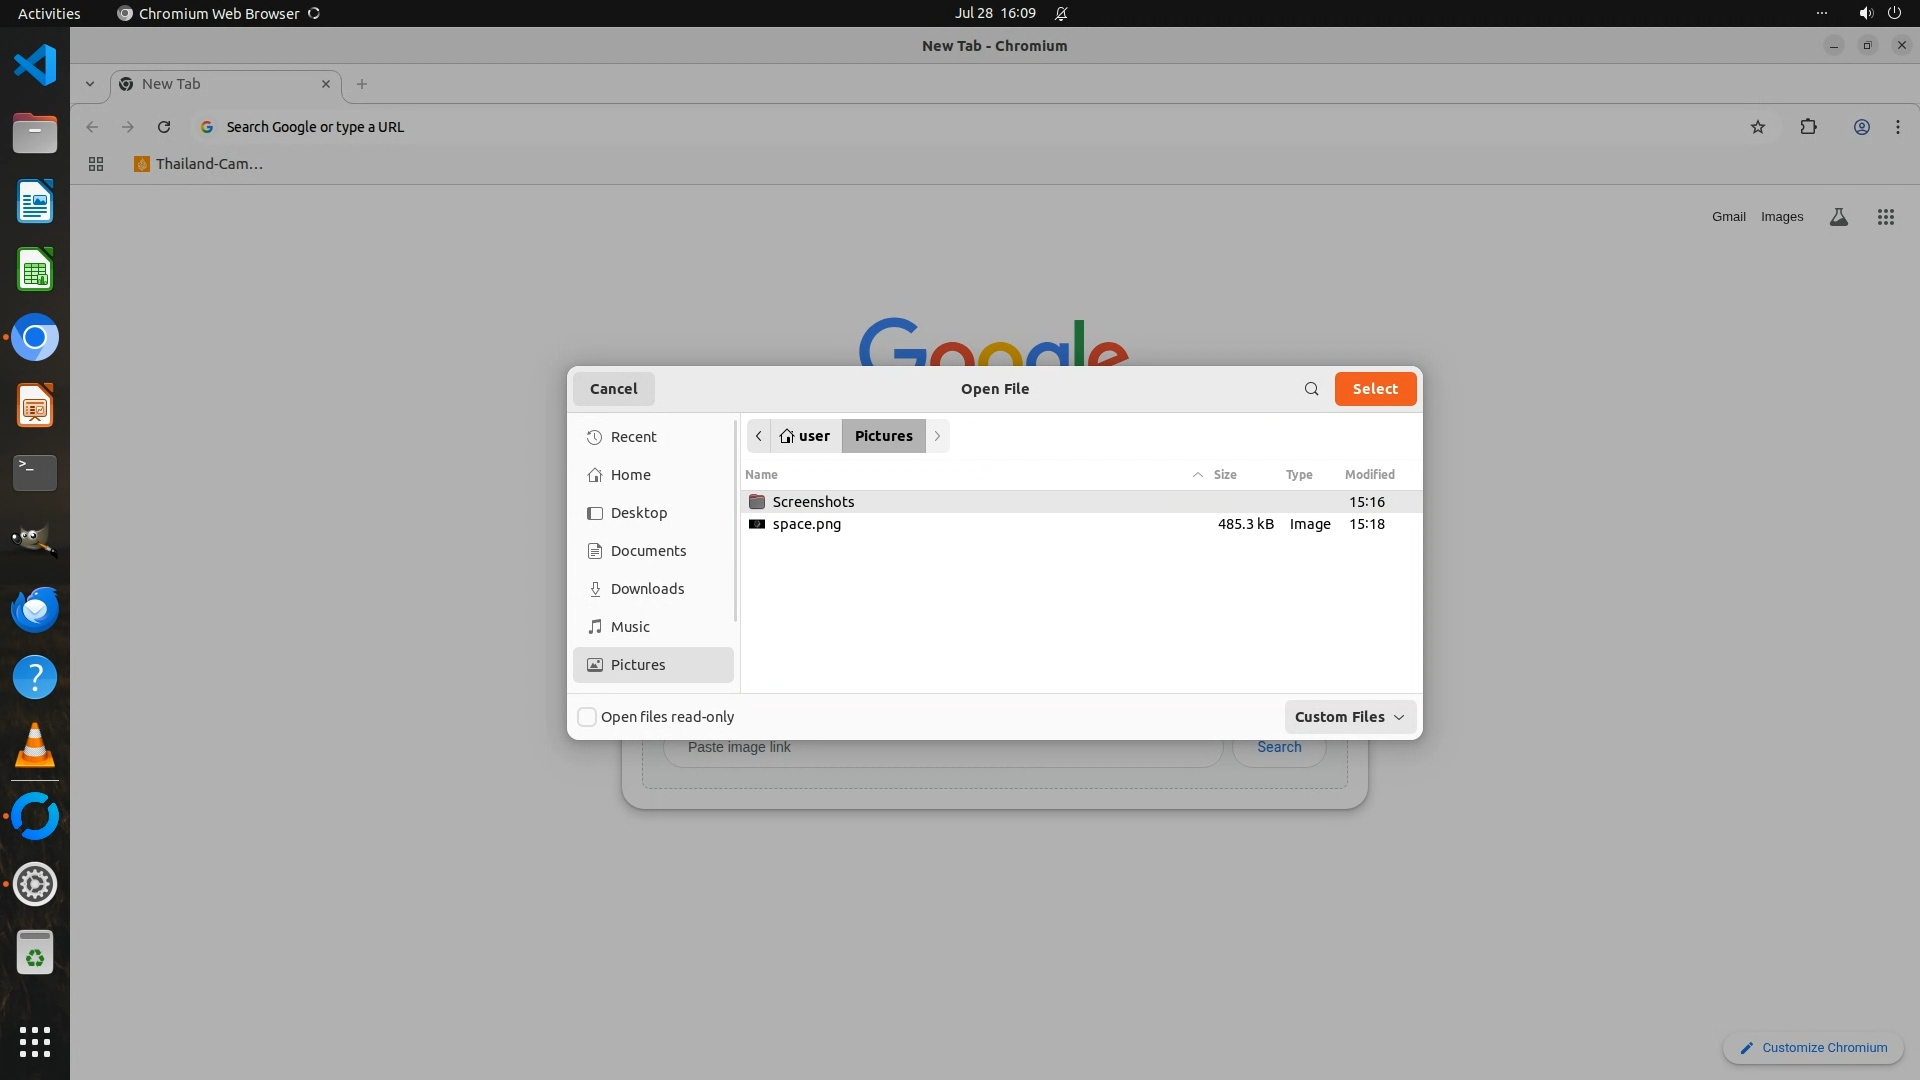Click the Search Labs flask icon
Viewport: 1920px width, 1080px height.
click(x=1838, y=217)
